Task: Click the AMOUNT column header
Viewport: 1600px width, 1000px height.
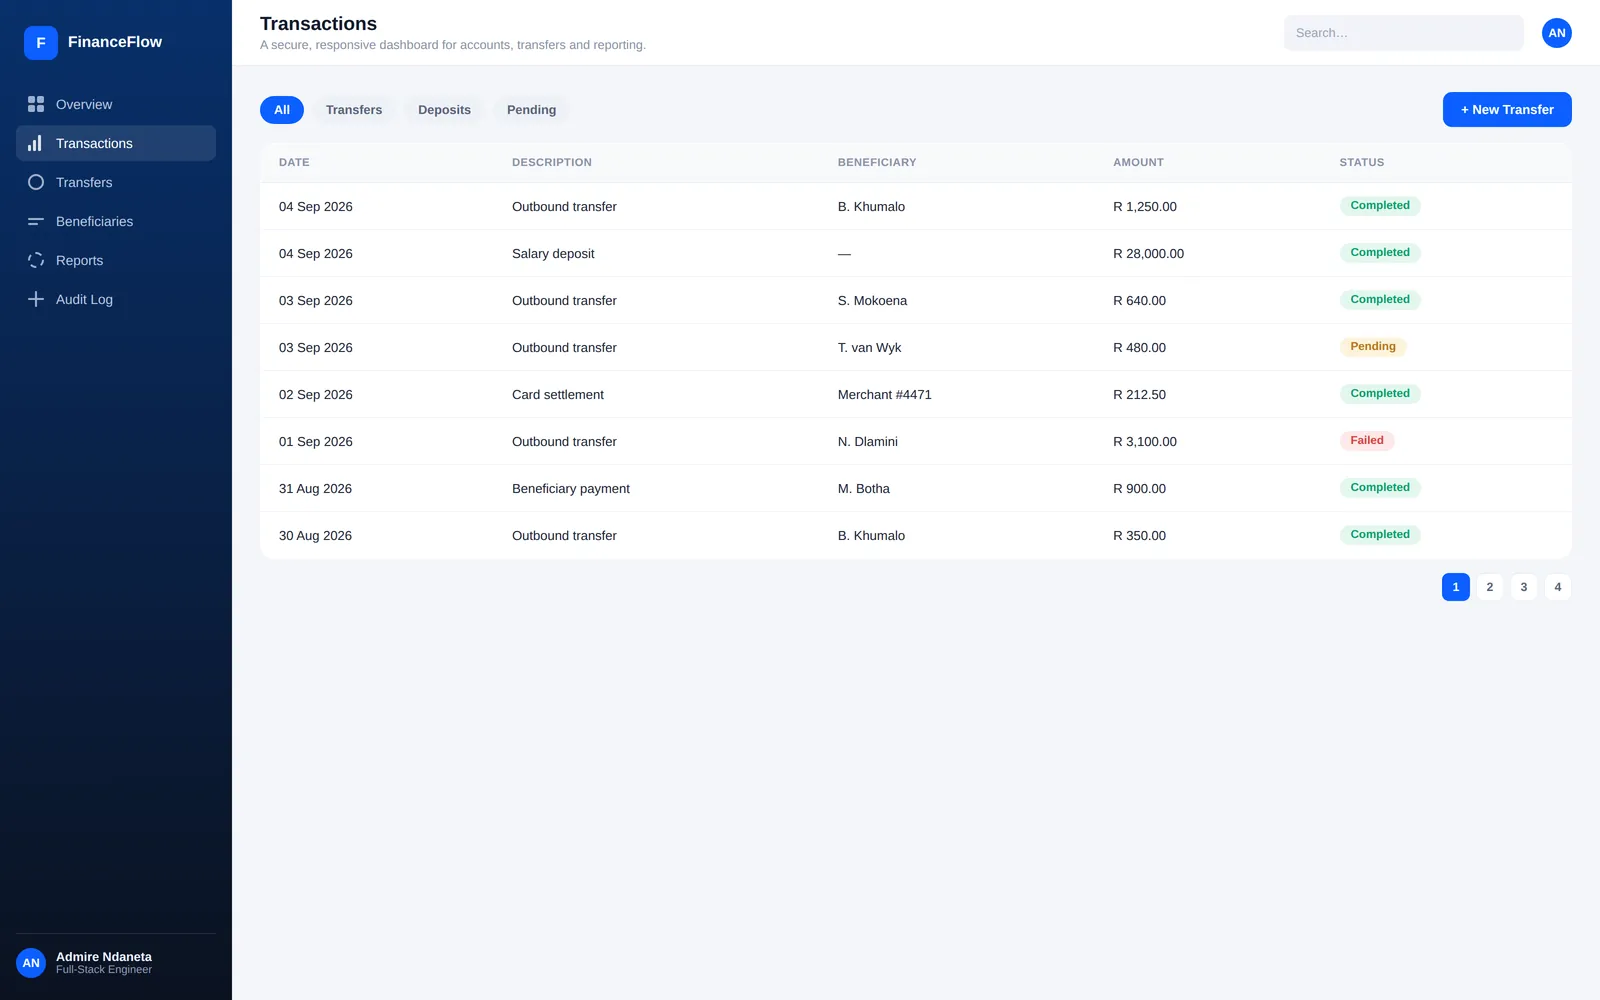Action: pos(1139,162)
